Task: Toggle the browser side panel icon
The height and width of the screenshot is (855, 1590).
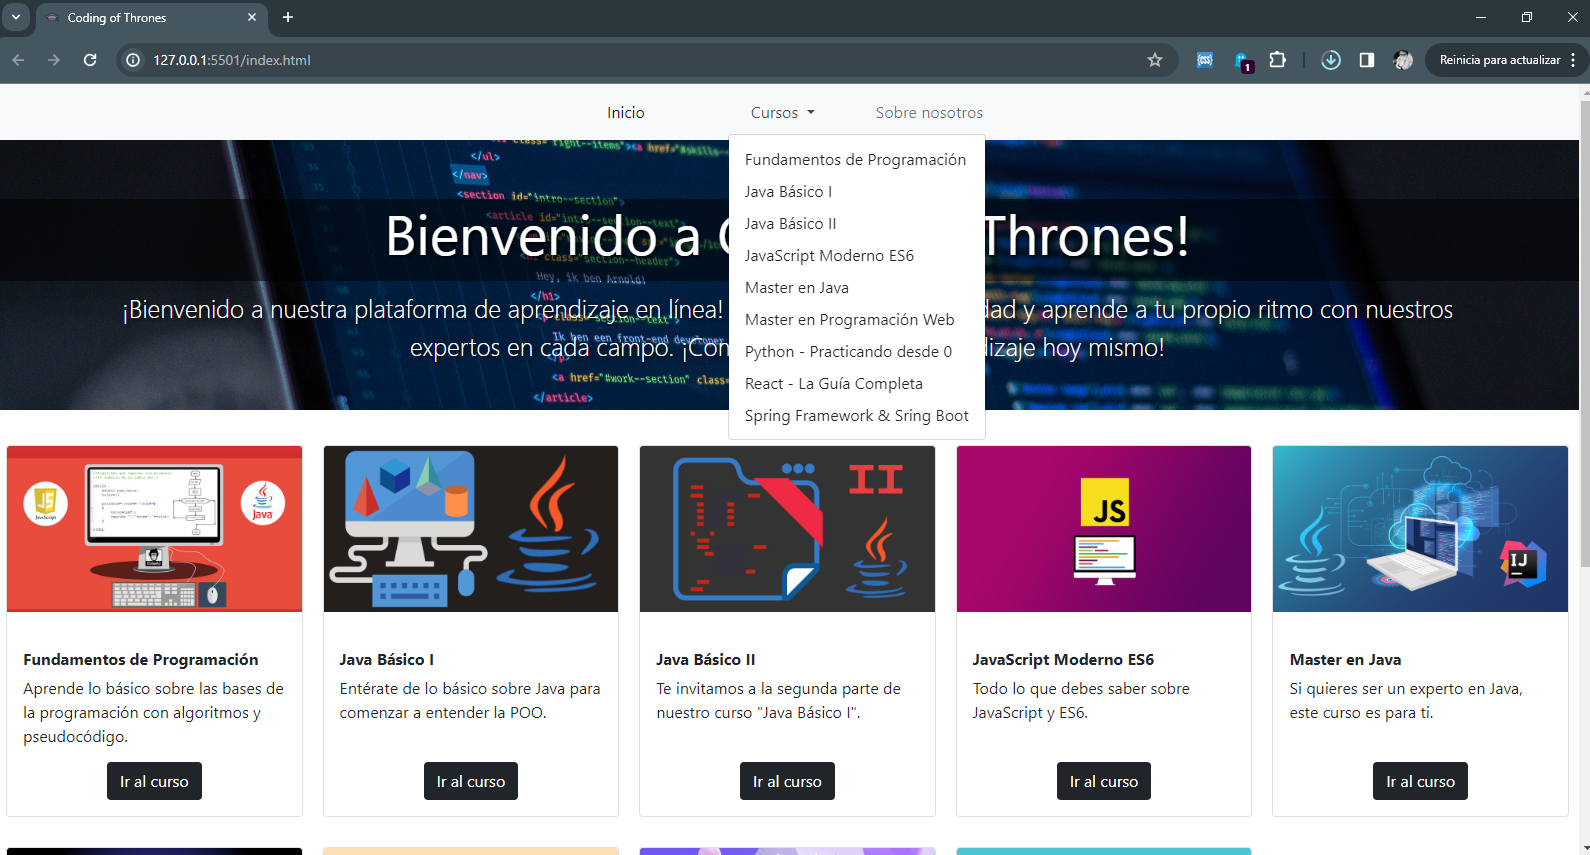Action: 1367,60
